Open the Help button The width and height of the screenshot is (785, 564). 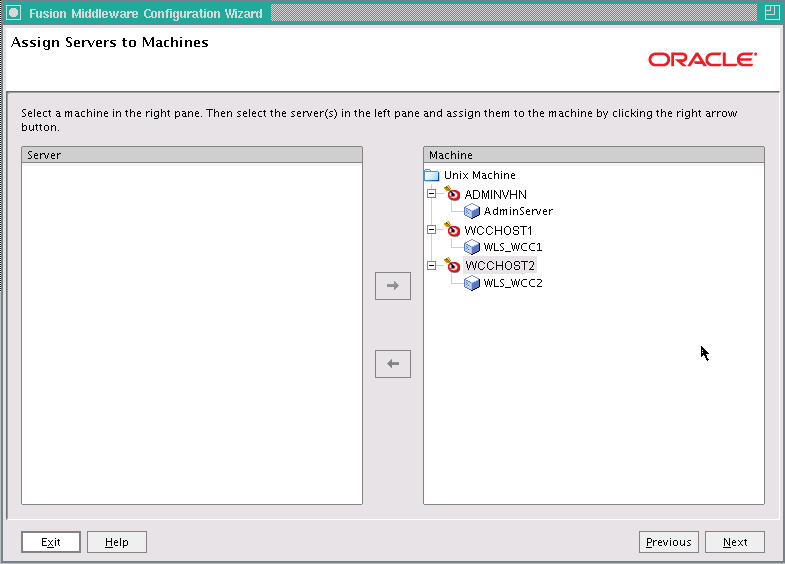[117, 542]
